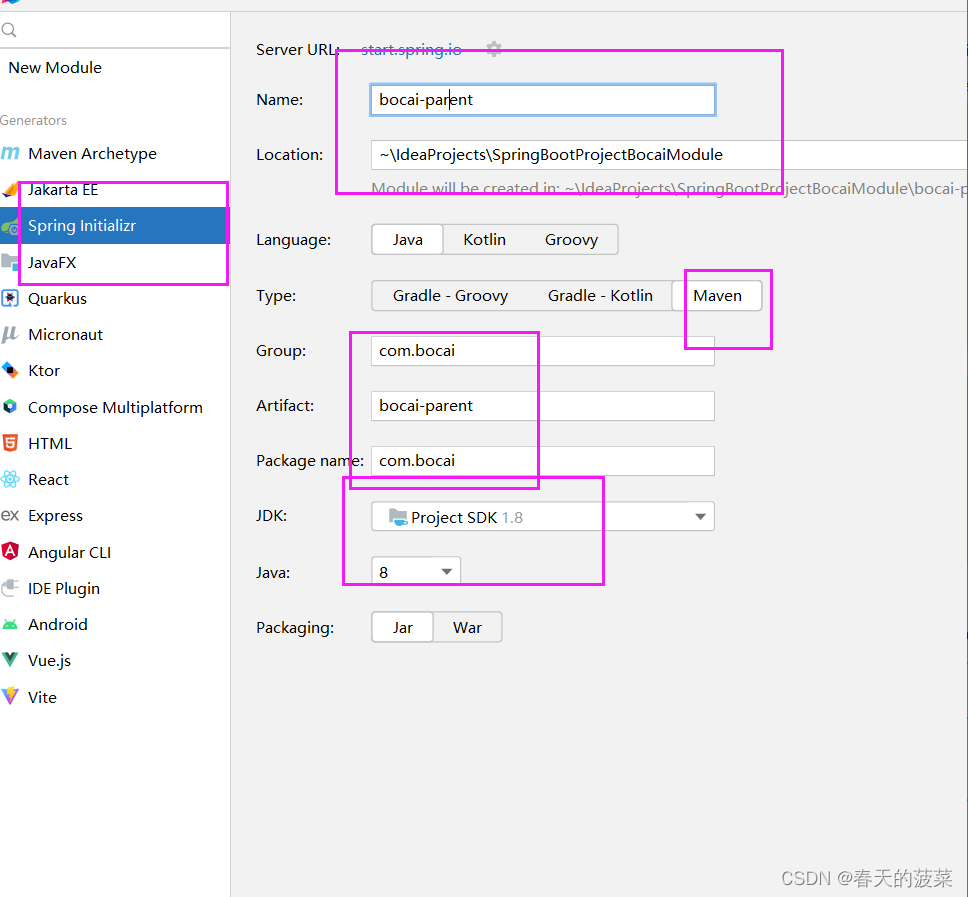Click the Android robot icon
Image resolution: width=968 pixels, height=897 pixels.
(x=10, y=624)
